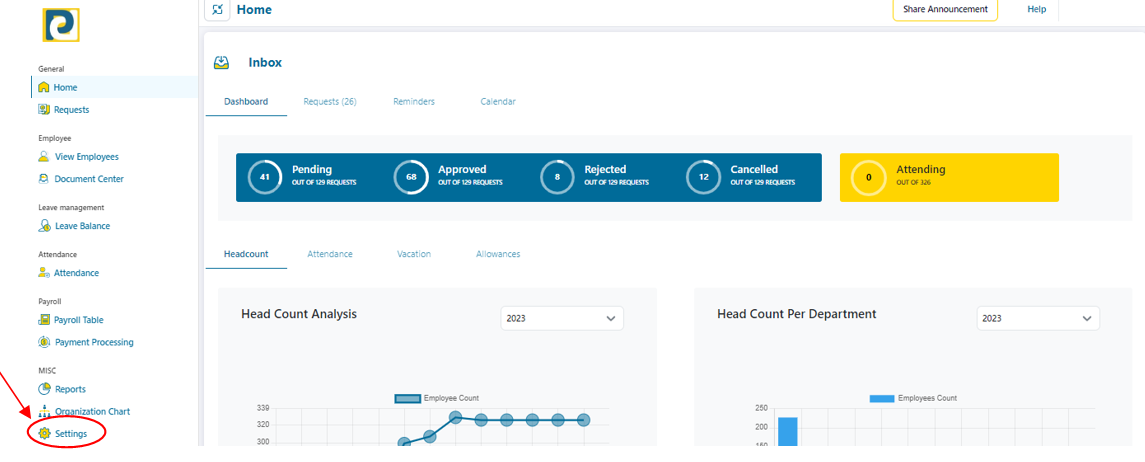Open Leave Balance page
The height and width of the screenshot is (462, 1145).
[82, 226]
